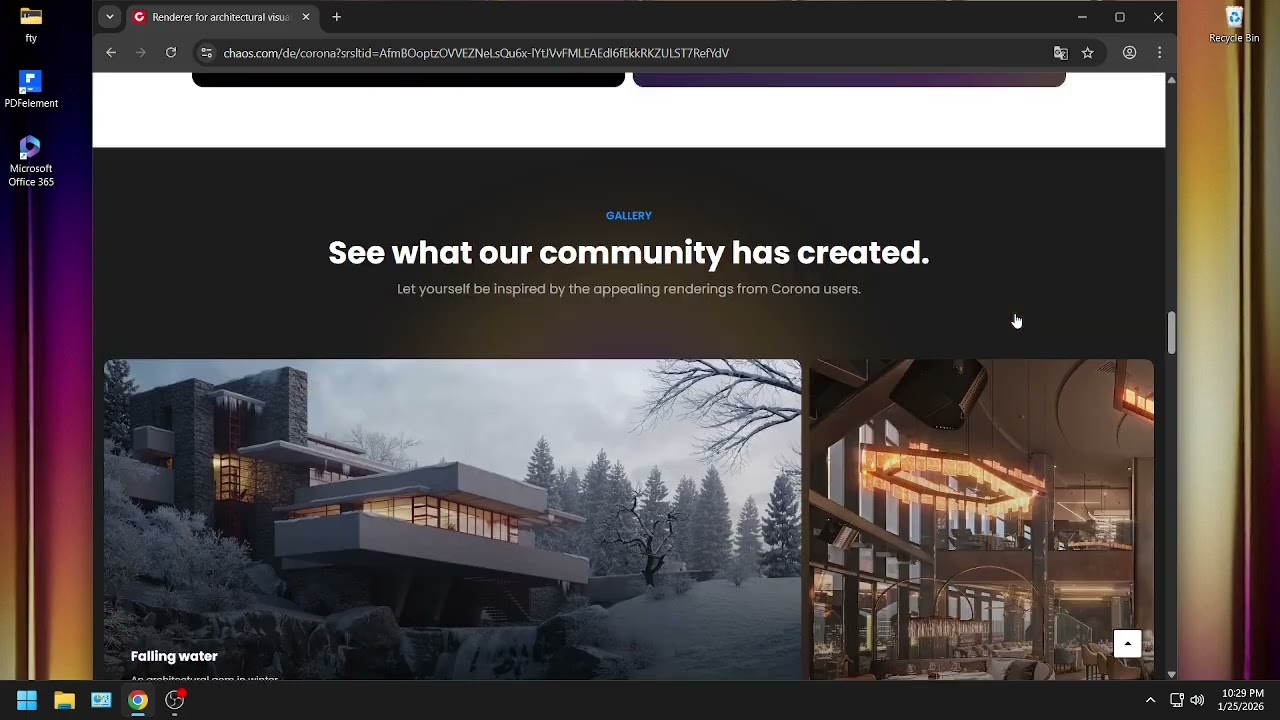Image resolution: width=1280 pixels, height=720 pixels.
Task: Minimize the Chrome window
Action: [1082, 17]
